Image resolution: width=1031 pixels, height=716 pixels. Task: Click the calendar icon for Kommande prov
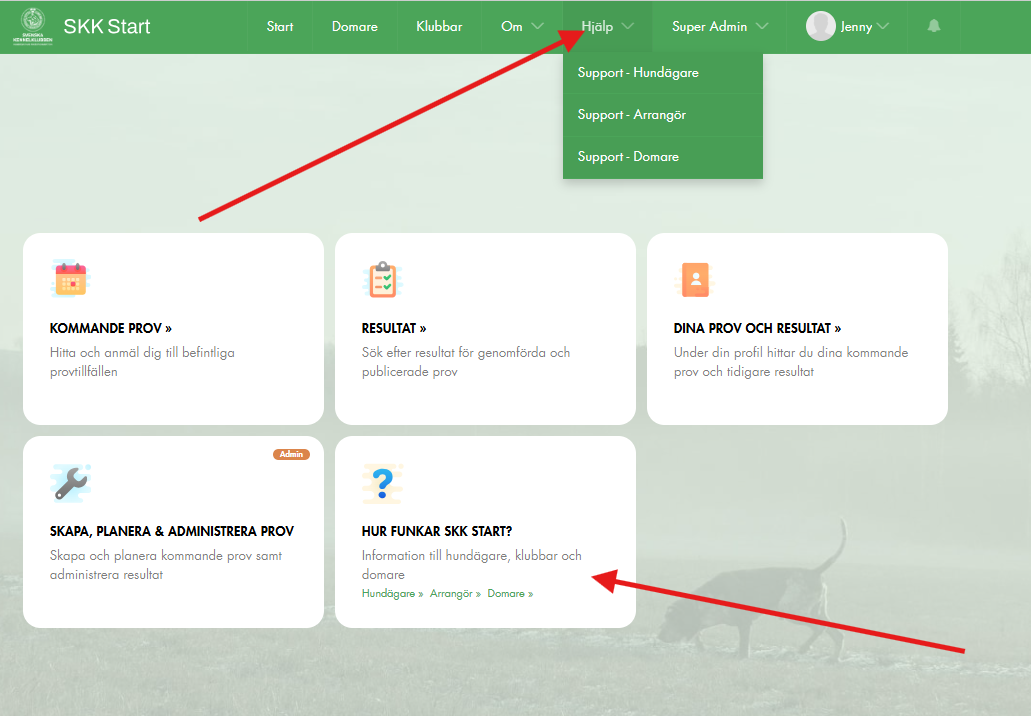(x=70, y=279)
